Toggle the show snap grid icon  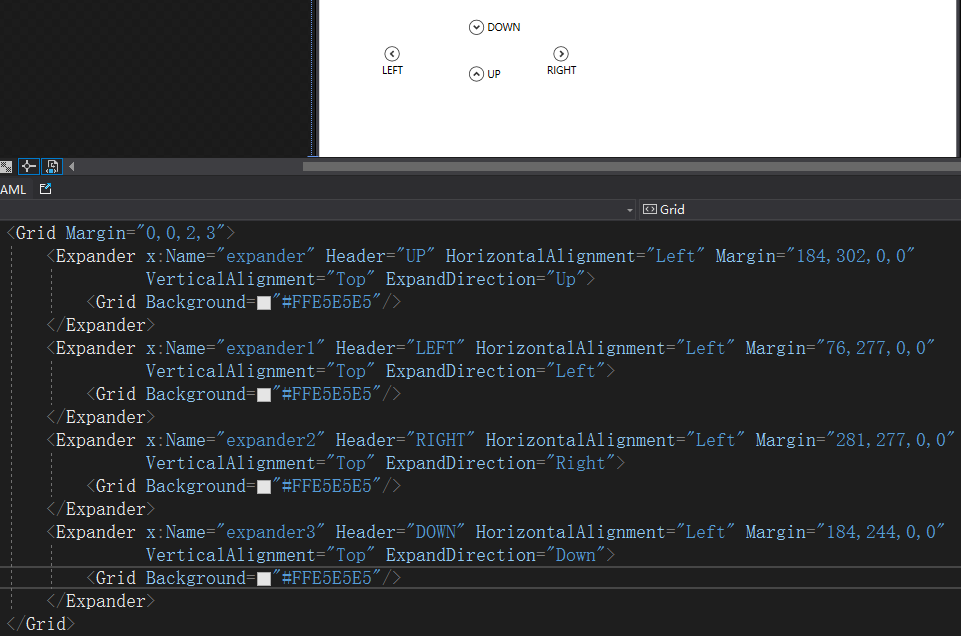click(6, 167)
